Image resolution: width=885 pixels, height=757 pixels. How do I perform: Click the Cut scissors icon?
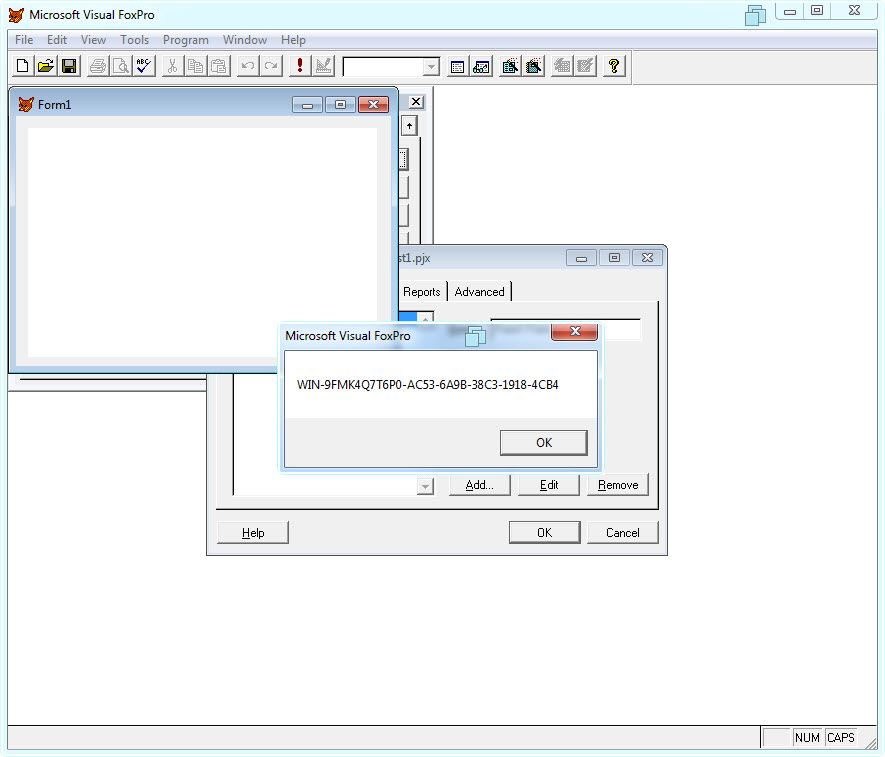(x=172, y=66)
